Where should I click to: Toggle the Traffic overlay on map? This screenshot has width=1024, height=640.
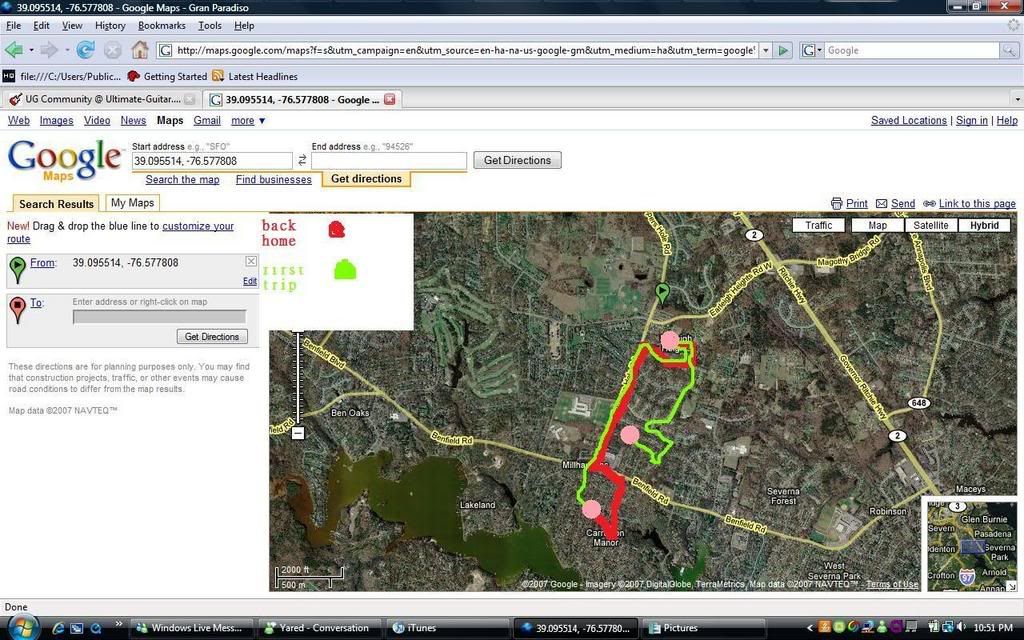pos(819,225)
